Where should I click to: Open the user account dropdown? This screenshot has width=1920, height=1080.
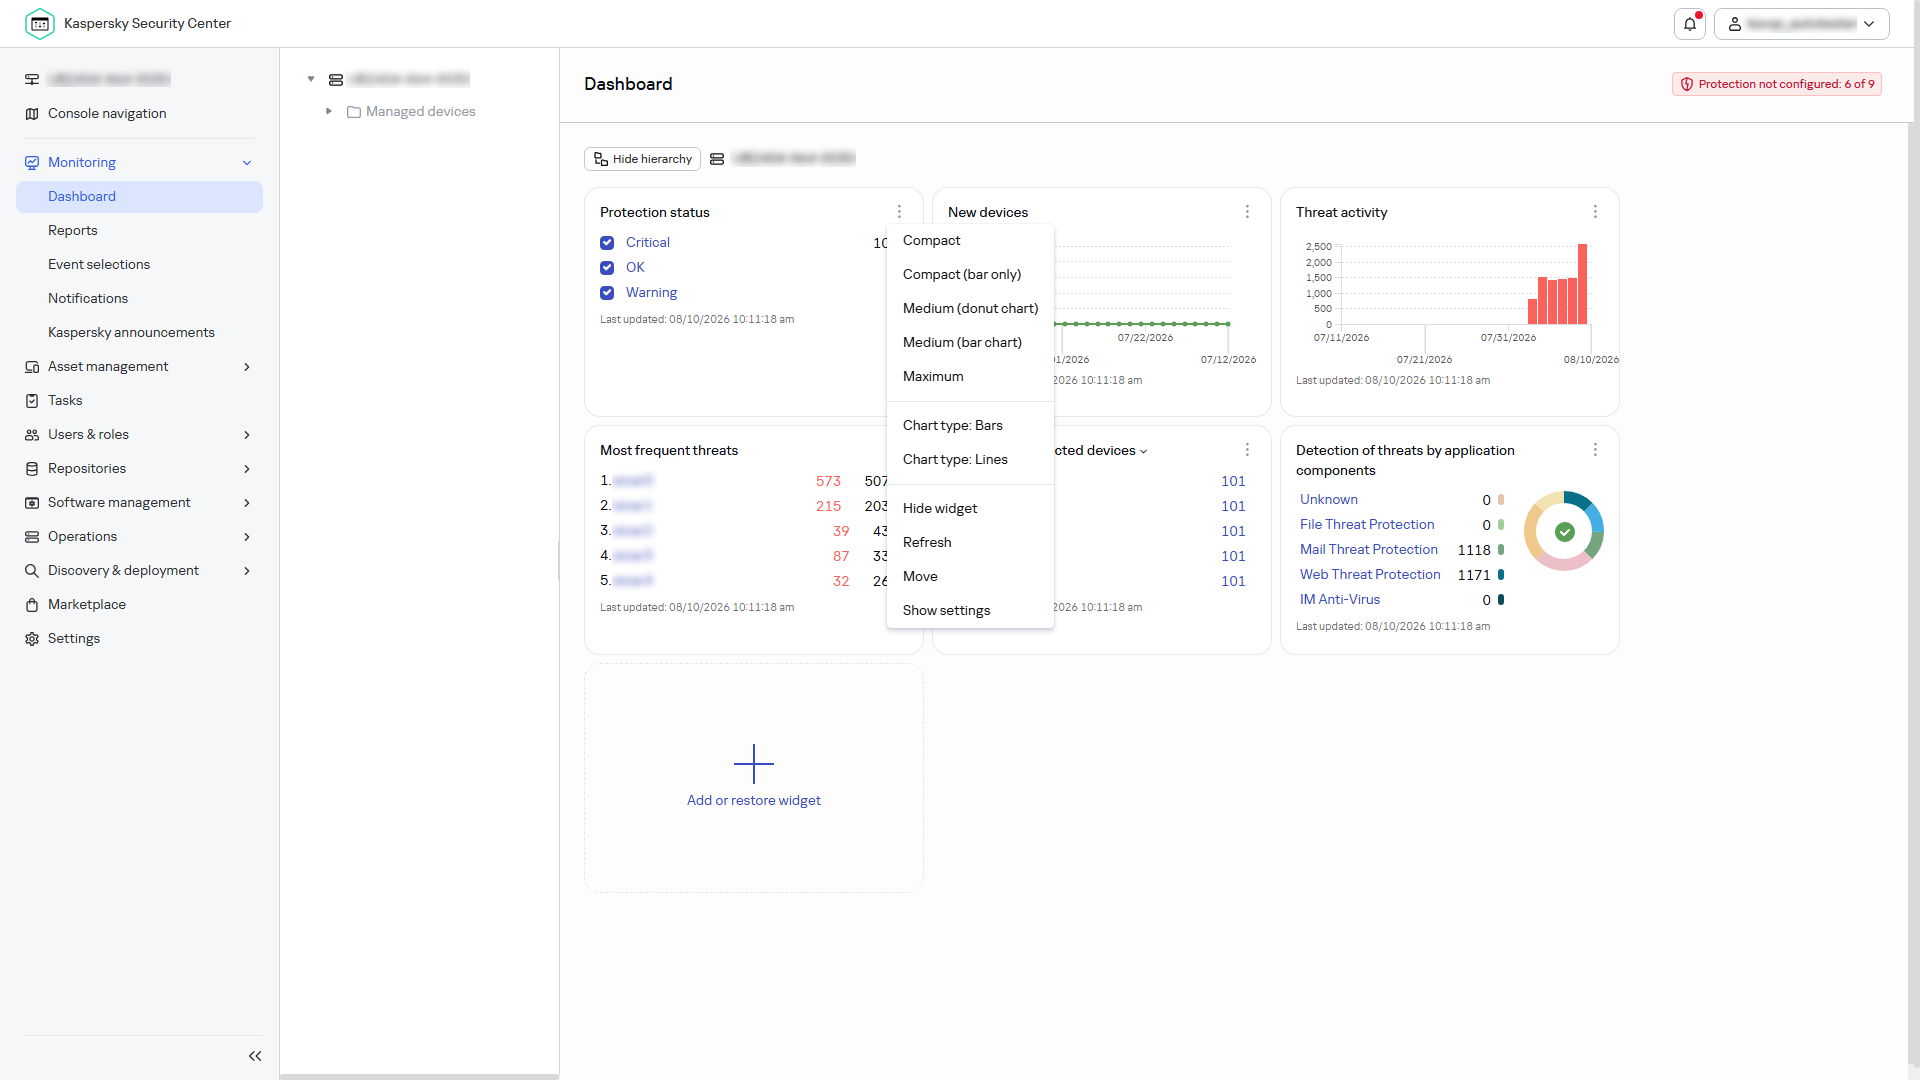[x=1802, y=24]
